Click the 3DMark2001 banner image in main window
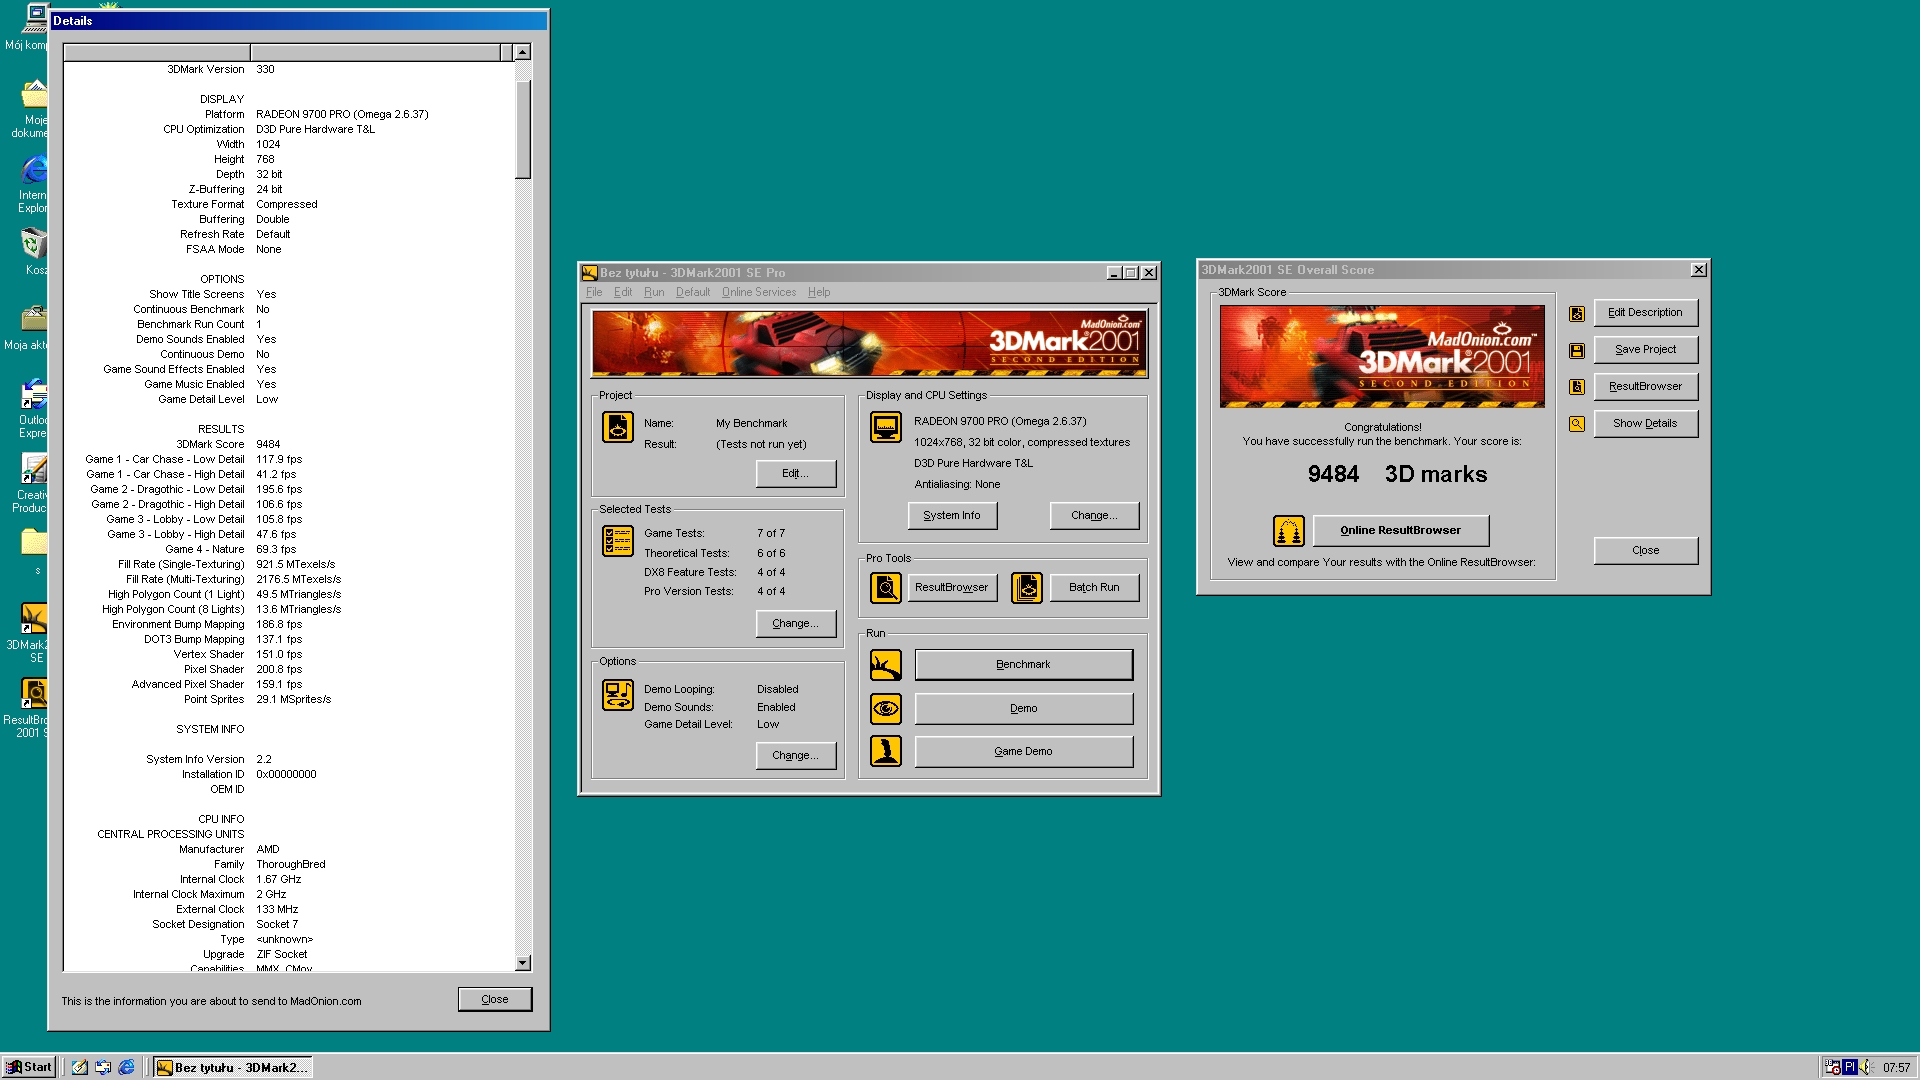The image size is (1920, 1080). 869,344
